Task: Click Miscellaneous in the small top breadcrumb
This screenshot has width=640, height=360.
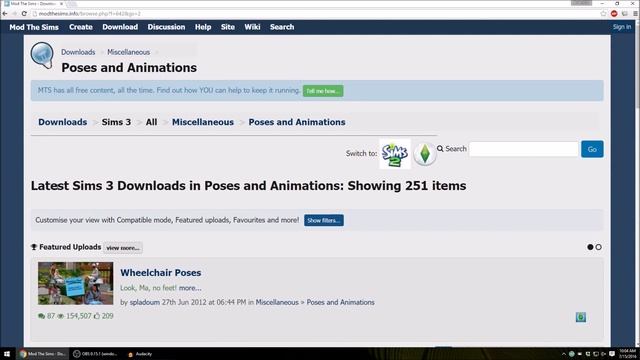Action: tap(128, 52)
